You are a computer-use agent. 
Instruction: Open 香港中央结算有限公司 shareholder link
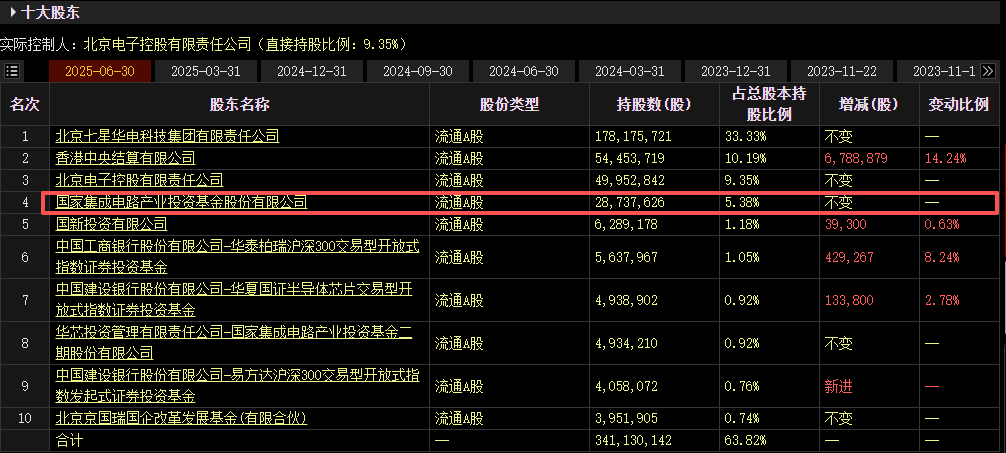126,158
